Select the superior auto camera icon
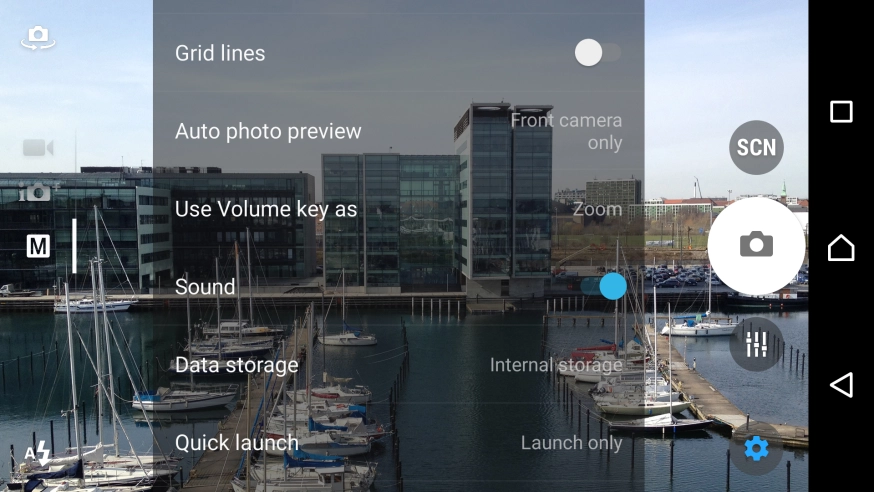Image resolution: width=874 pixels, height=492 pixels. coord(38,192)
